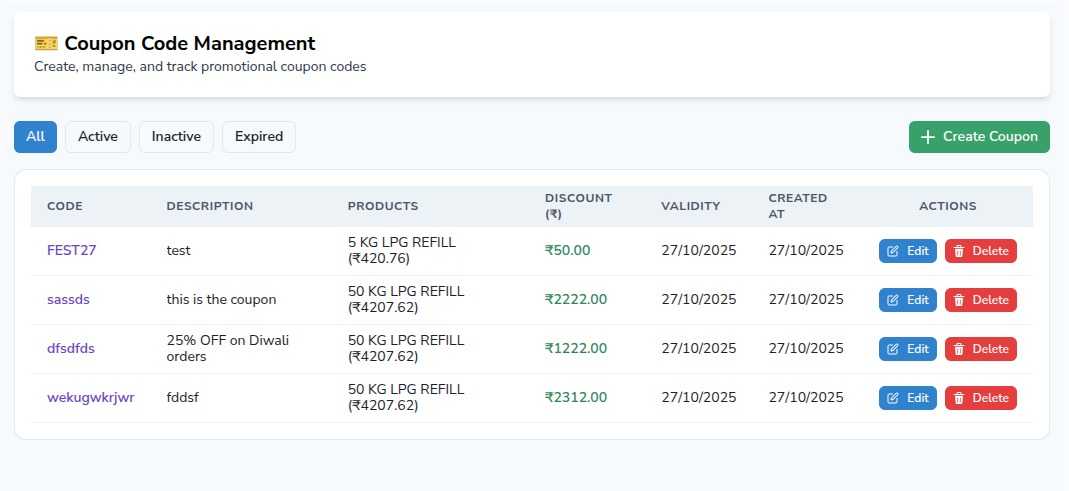This screenshot has height=491, width=1069.
Task: Open the sassds coupon code link
Action: coord(69,300)
